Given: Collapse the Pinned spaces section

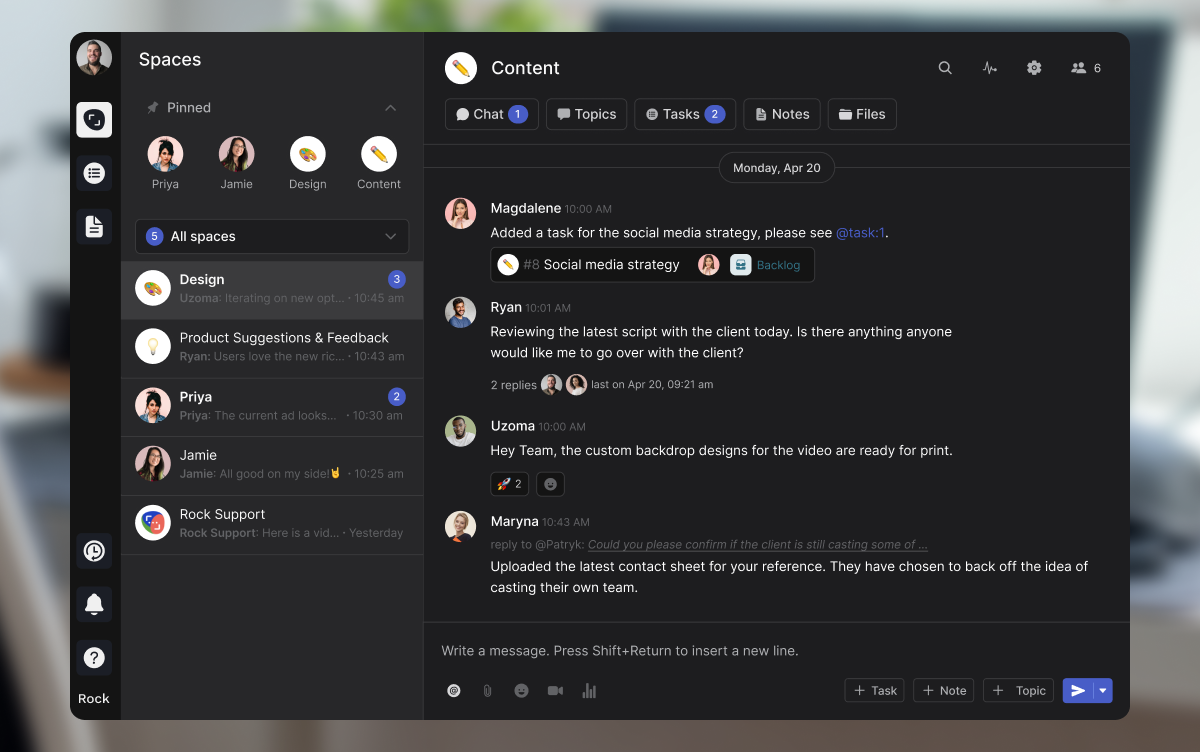Looking at the screenshot, I should (x=391, y=107).
